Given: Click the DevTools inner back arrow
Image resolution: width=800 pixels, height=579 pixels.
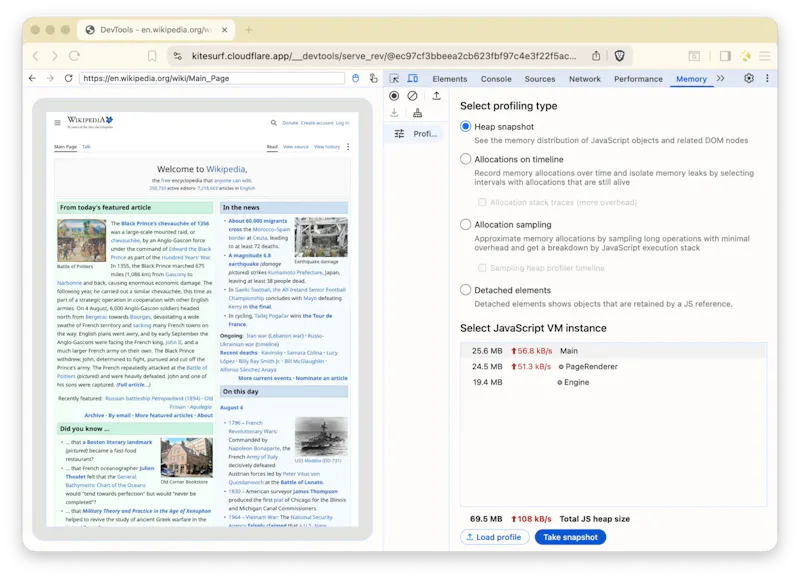Looking at the screenshot, I should pyautogui.click(x=33, y=78).
